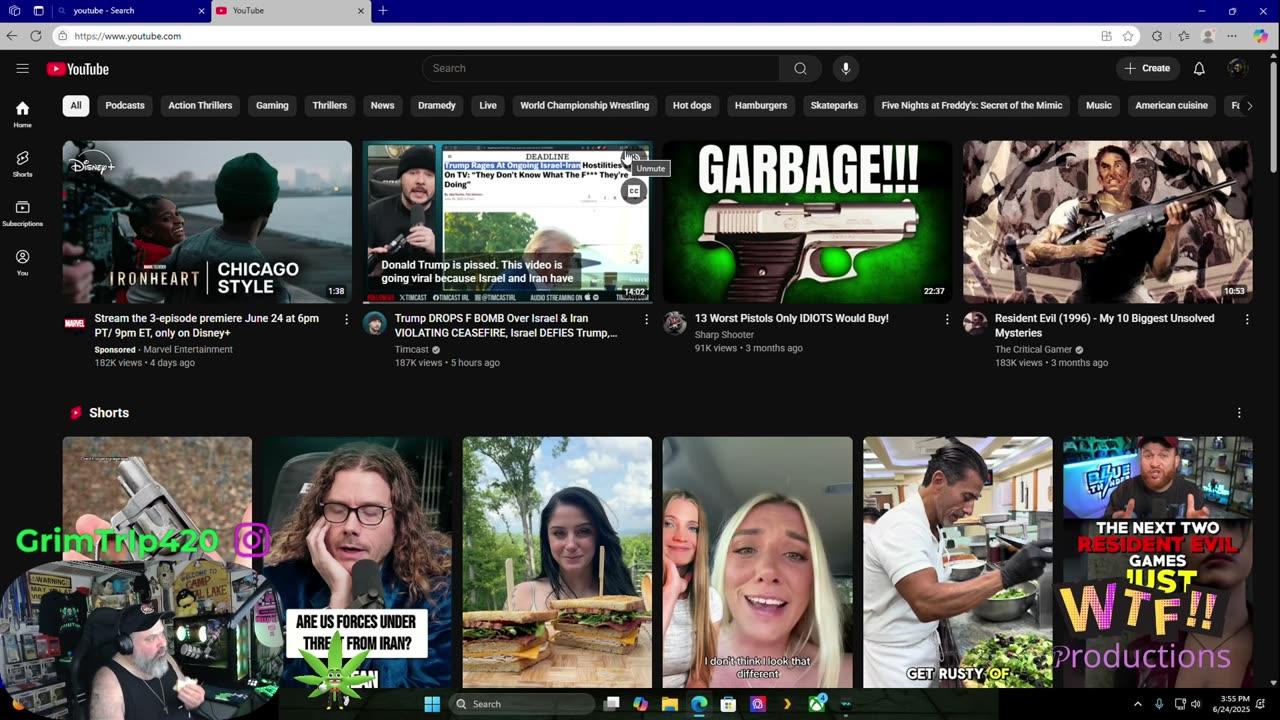Click the YouTube search input field
This screenshot has width=1280, height=720.
pos(601,68)
